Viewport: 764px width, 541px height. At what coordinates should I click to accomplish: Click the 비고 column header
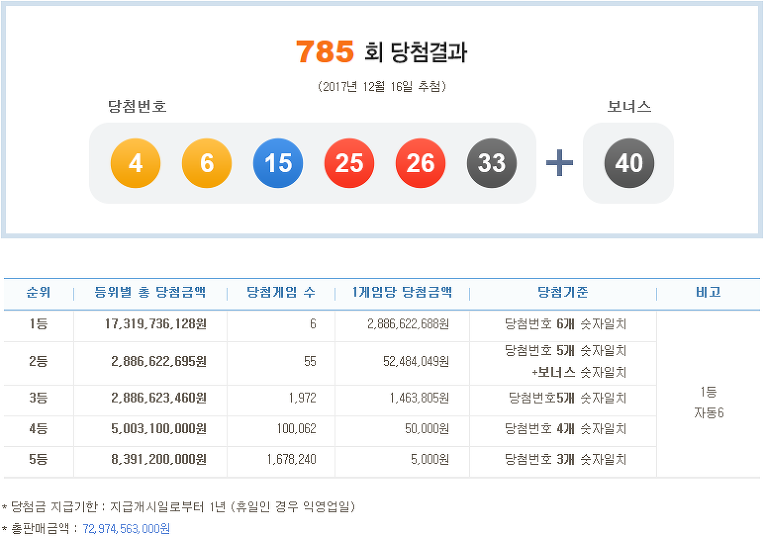click(x=708, y=293)
